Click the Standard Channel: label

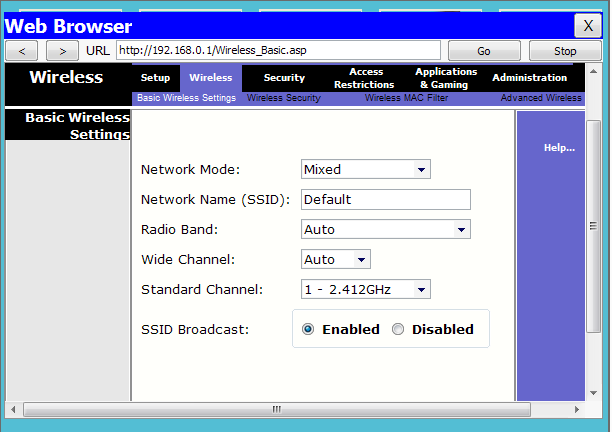click(x=202, y=290)
